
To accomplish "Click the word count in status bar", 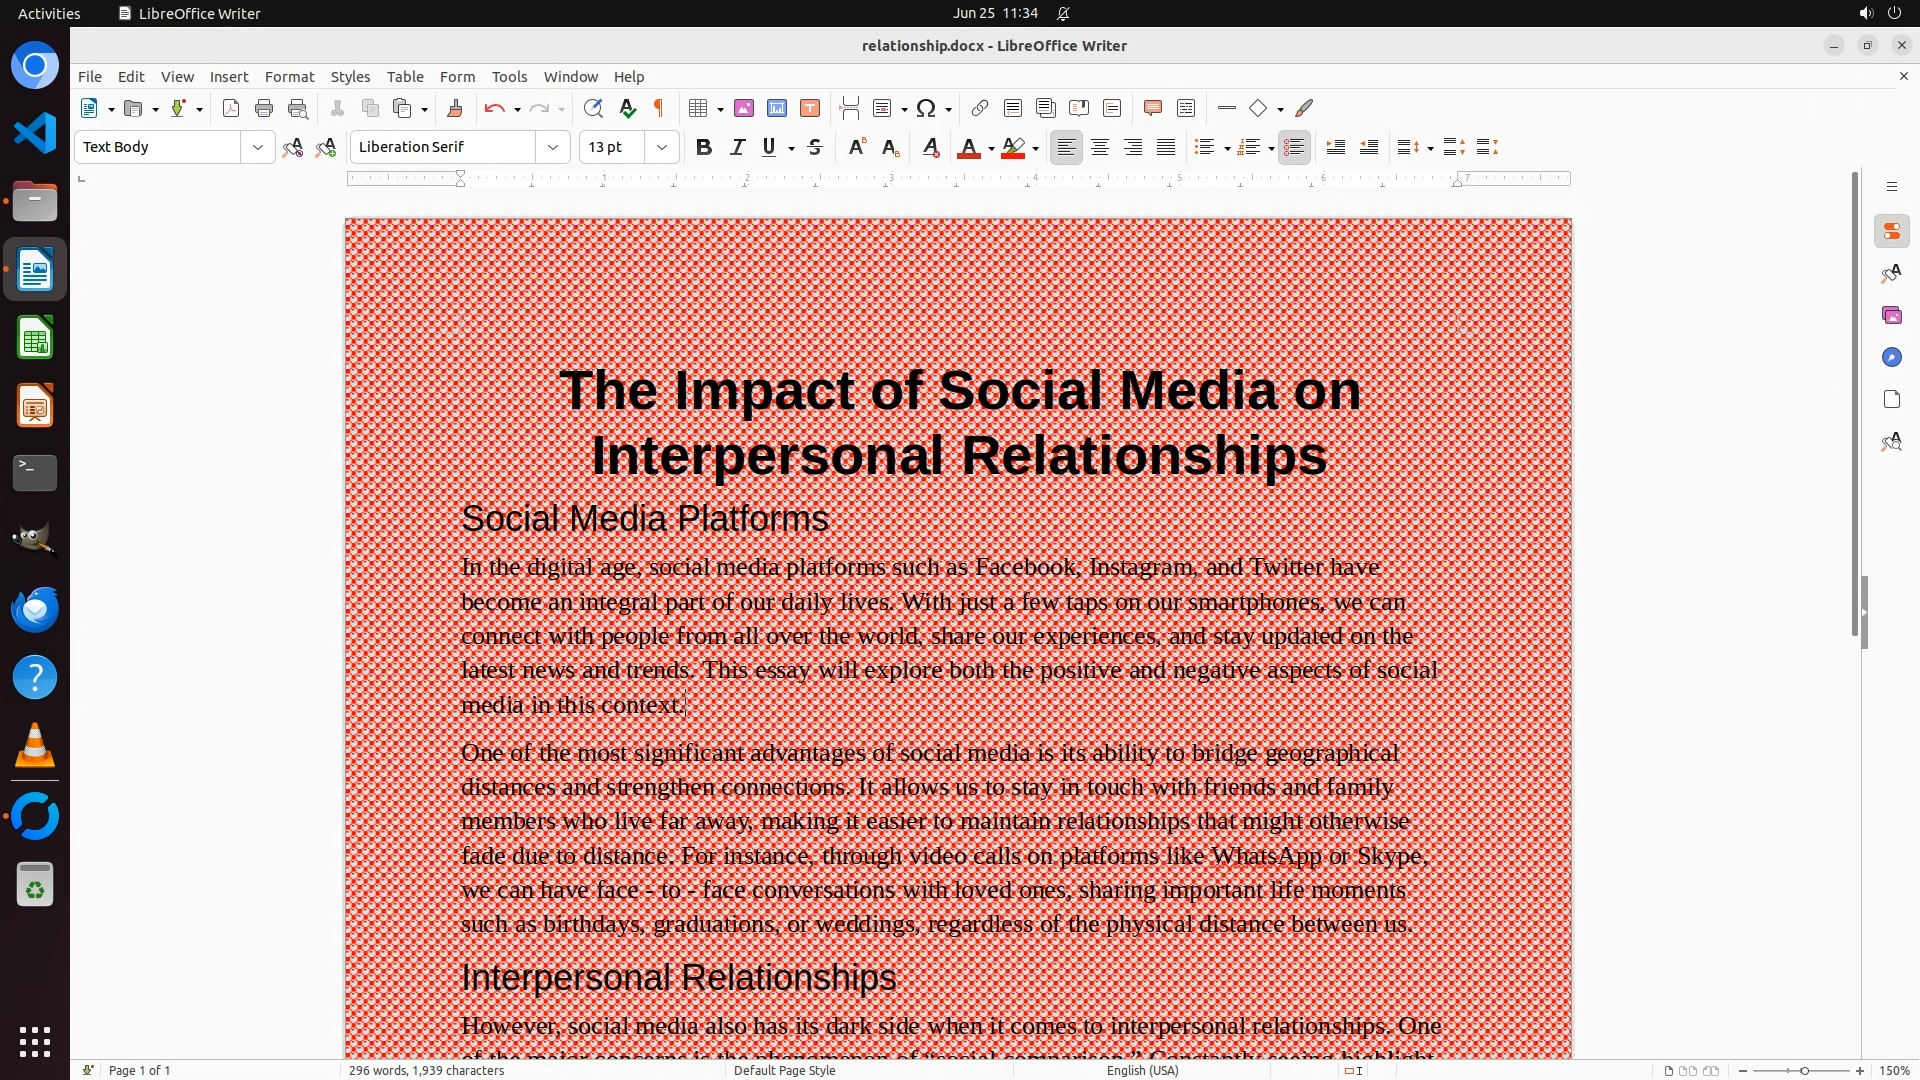I will 426,1070.
